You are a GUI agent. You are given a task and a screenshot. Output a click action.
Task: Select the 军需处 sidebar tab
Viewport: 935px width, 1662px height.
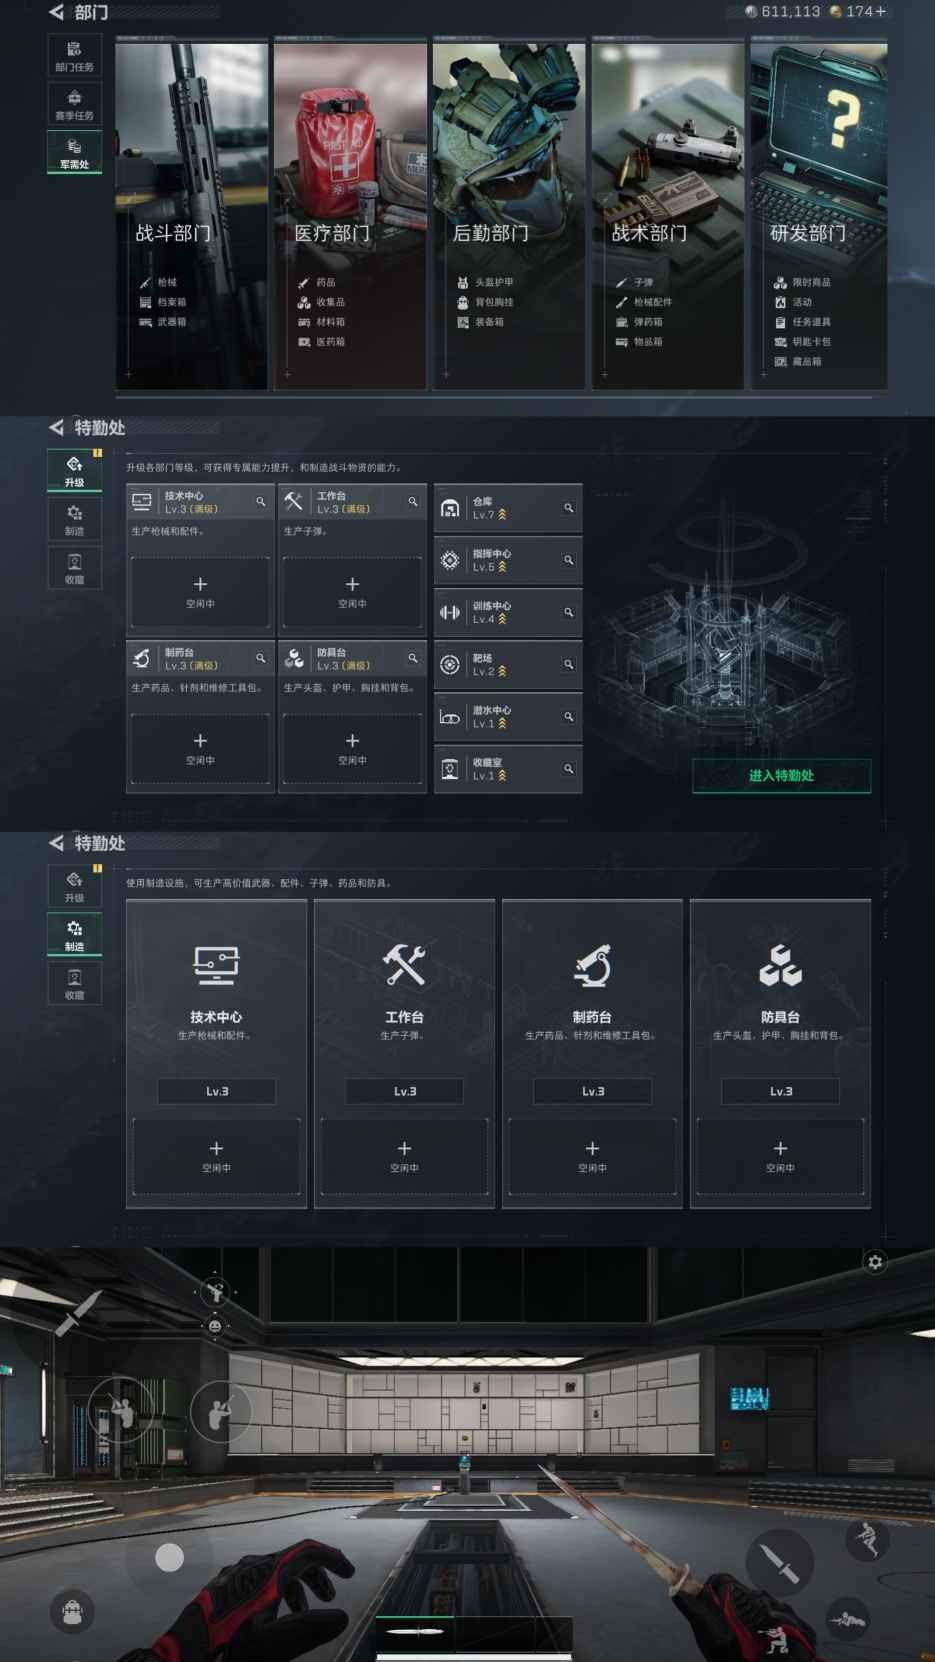[x=74, y=152]
